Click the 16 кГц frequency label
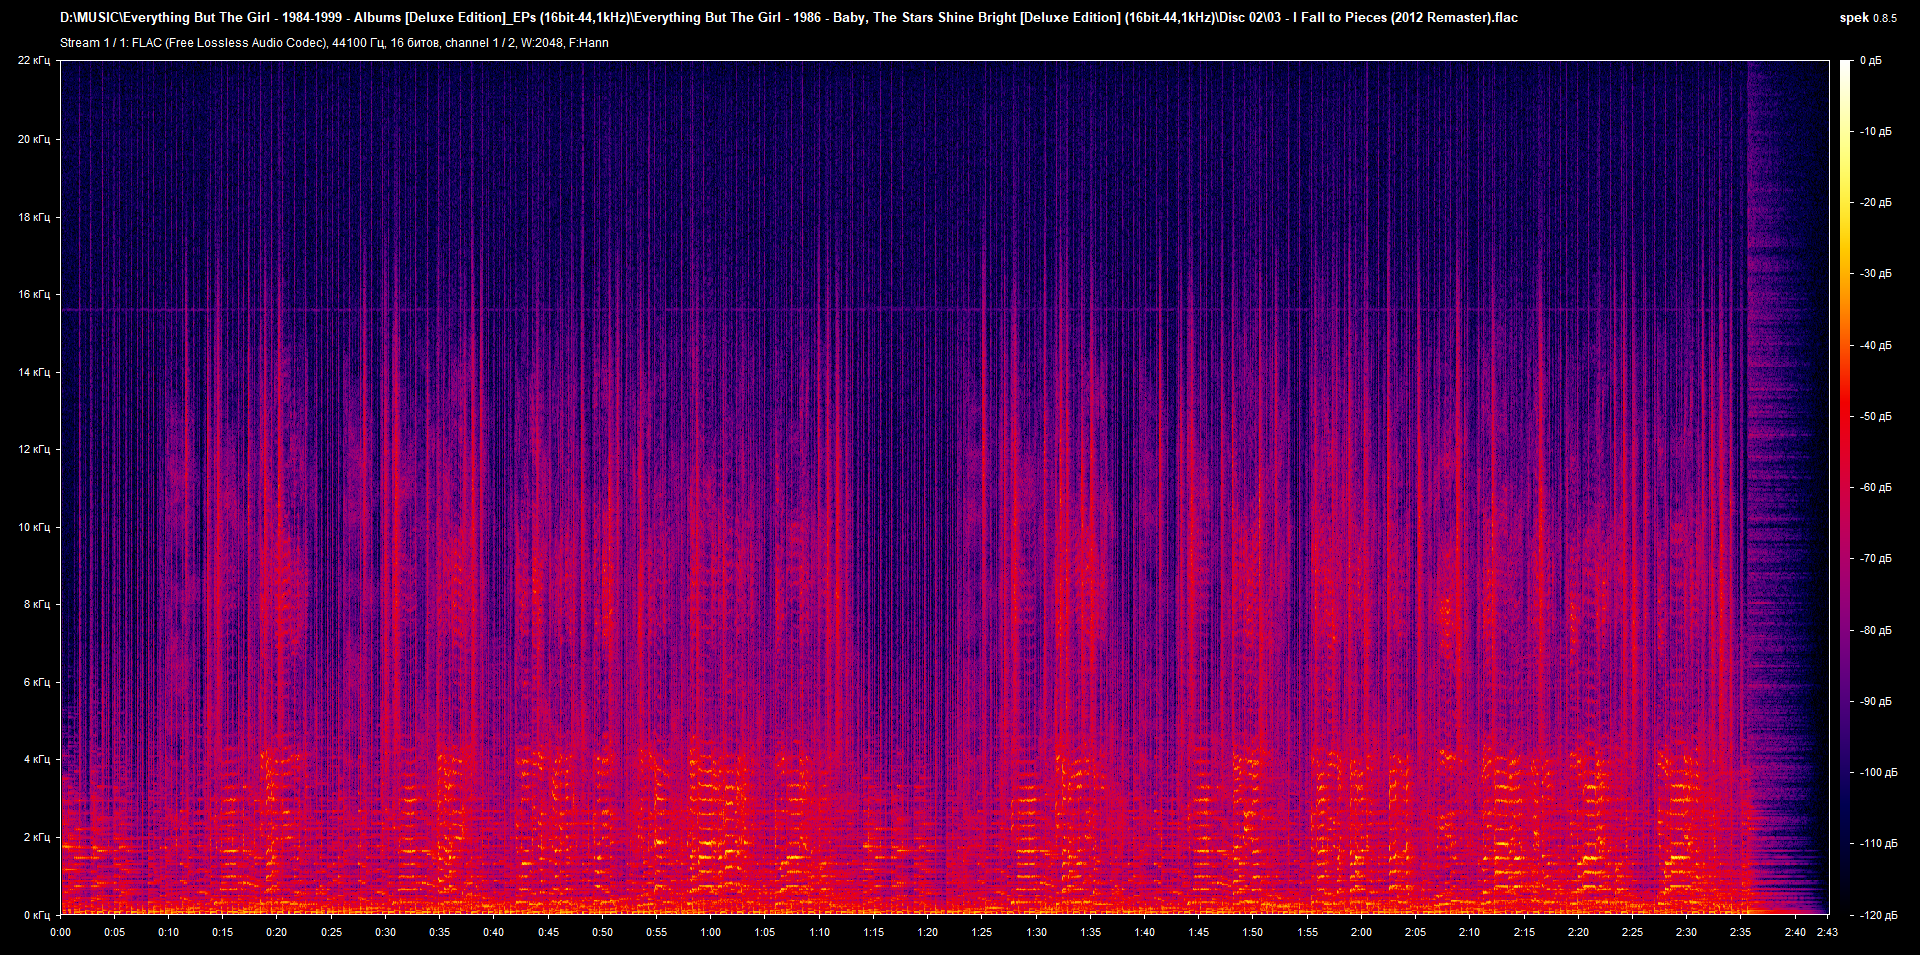Image resolution: width=1920 pixels, height=955 pixels. (34, 294)
